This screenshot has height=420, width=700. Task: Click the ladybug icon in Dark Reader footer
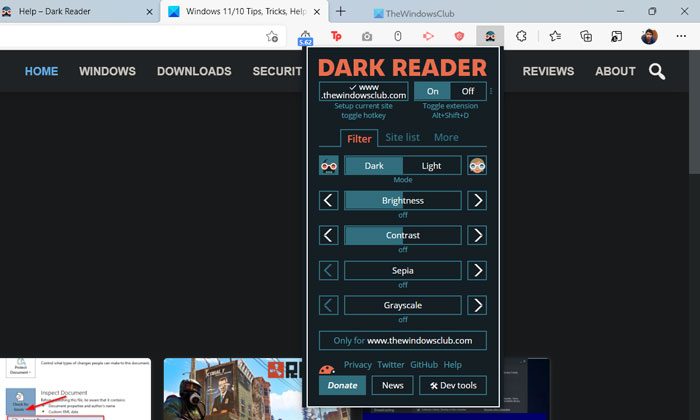[327, 370]
